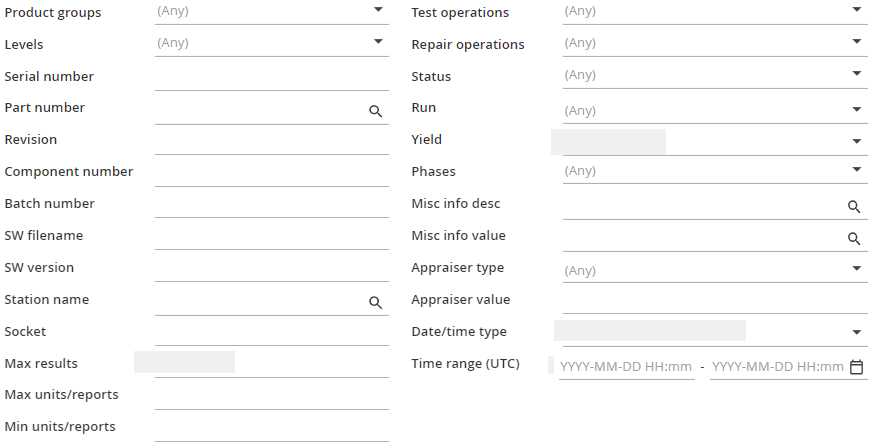Expand the Yield dropdown arrow
Screen dimensions: 871x446
(857, 142)
